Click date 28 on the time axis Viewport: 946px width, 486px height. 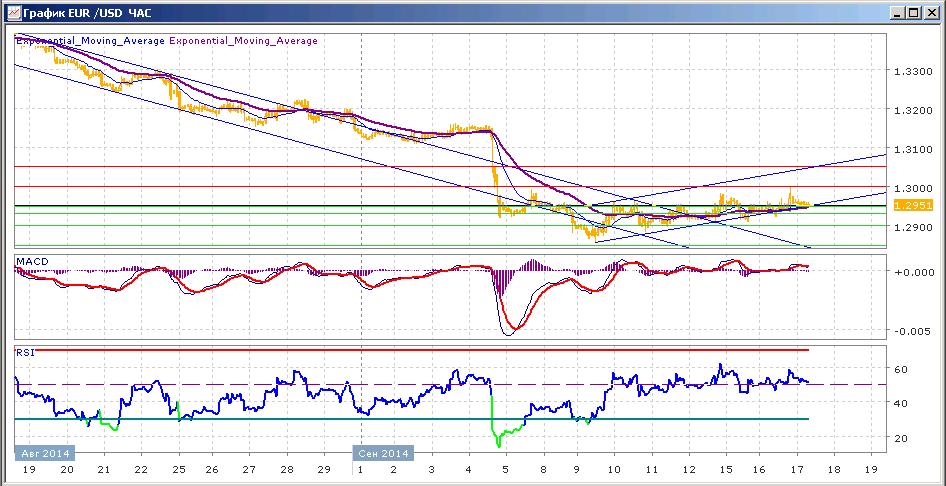pyautogui.click(x=287, y=469)
